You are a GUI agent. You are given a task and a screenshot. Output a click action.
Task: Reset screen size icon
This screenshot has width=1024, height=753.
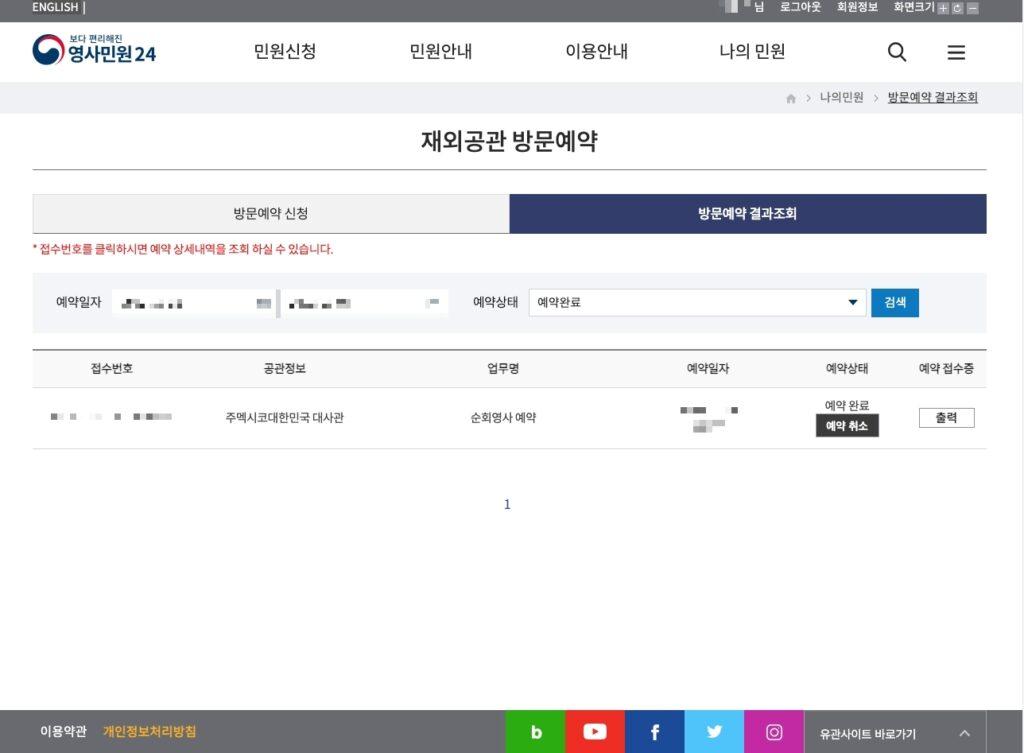(957, 8)
